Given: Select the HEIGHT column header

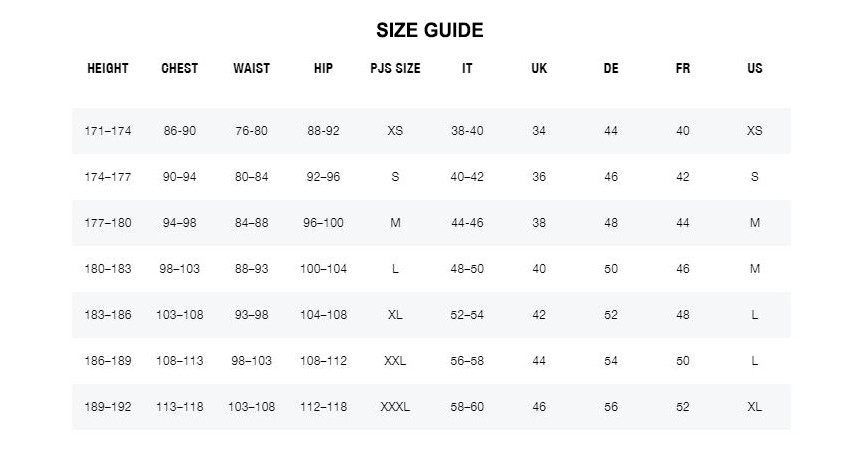Looking at the screenshot, I should (x=108, y=69).
